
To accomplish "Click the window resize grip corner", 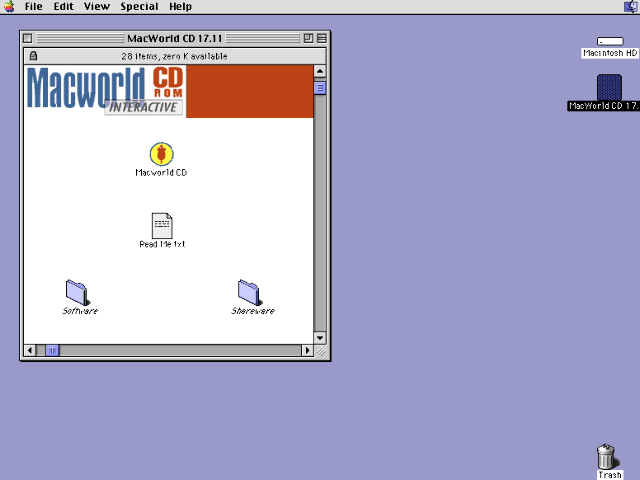I will click(321, 351).
